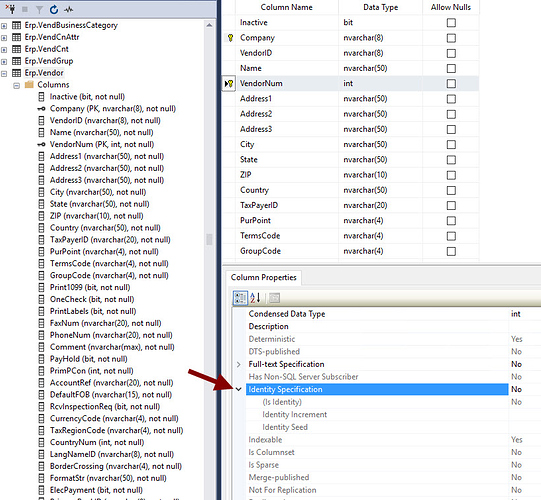Click the Object Explorer vertical scrollbar thumb
Image resolution: width=541 pixels, height=500 pixels.
(x=209, y=239)
